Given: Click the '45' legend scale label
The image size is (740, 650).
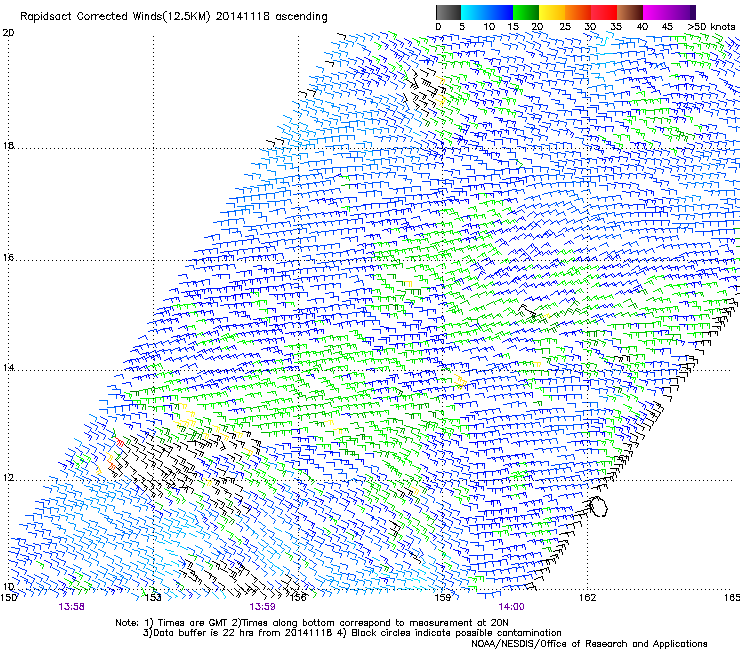Looking at the screenshot, I should coord(667,27).
